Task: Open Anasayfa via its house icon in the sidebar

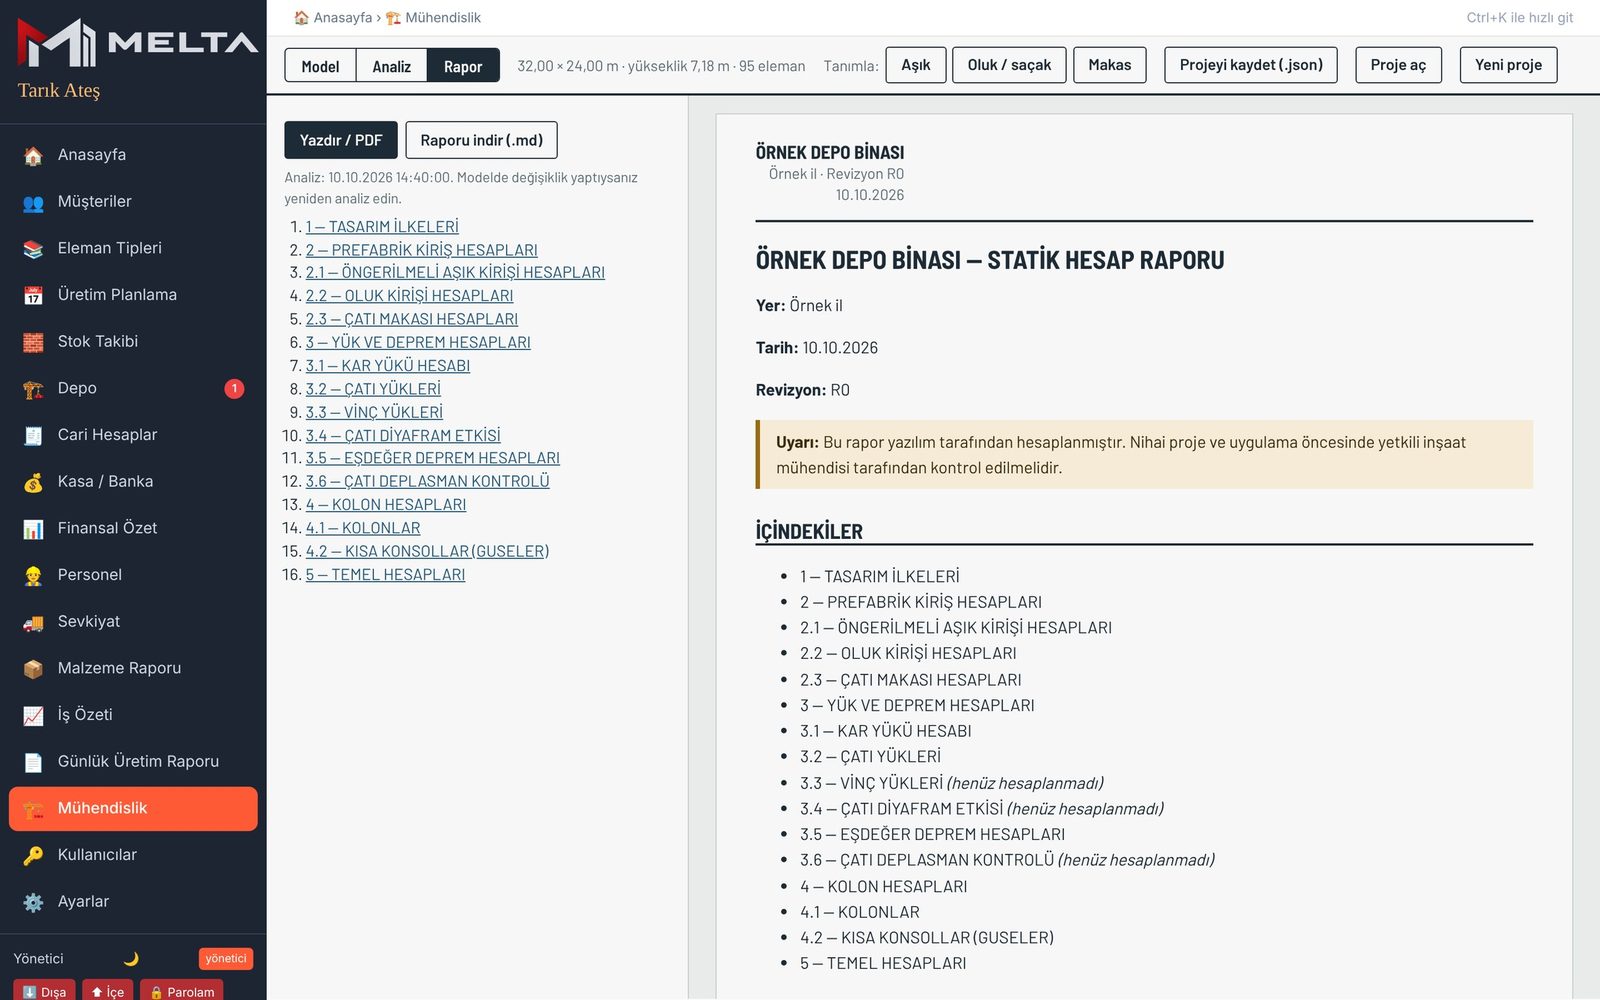Action: [33, 156]
